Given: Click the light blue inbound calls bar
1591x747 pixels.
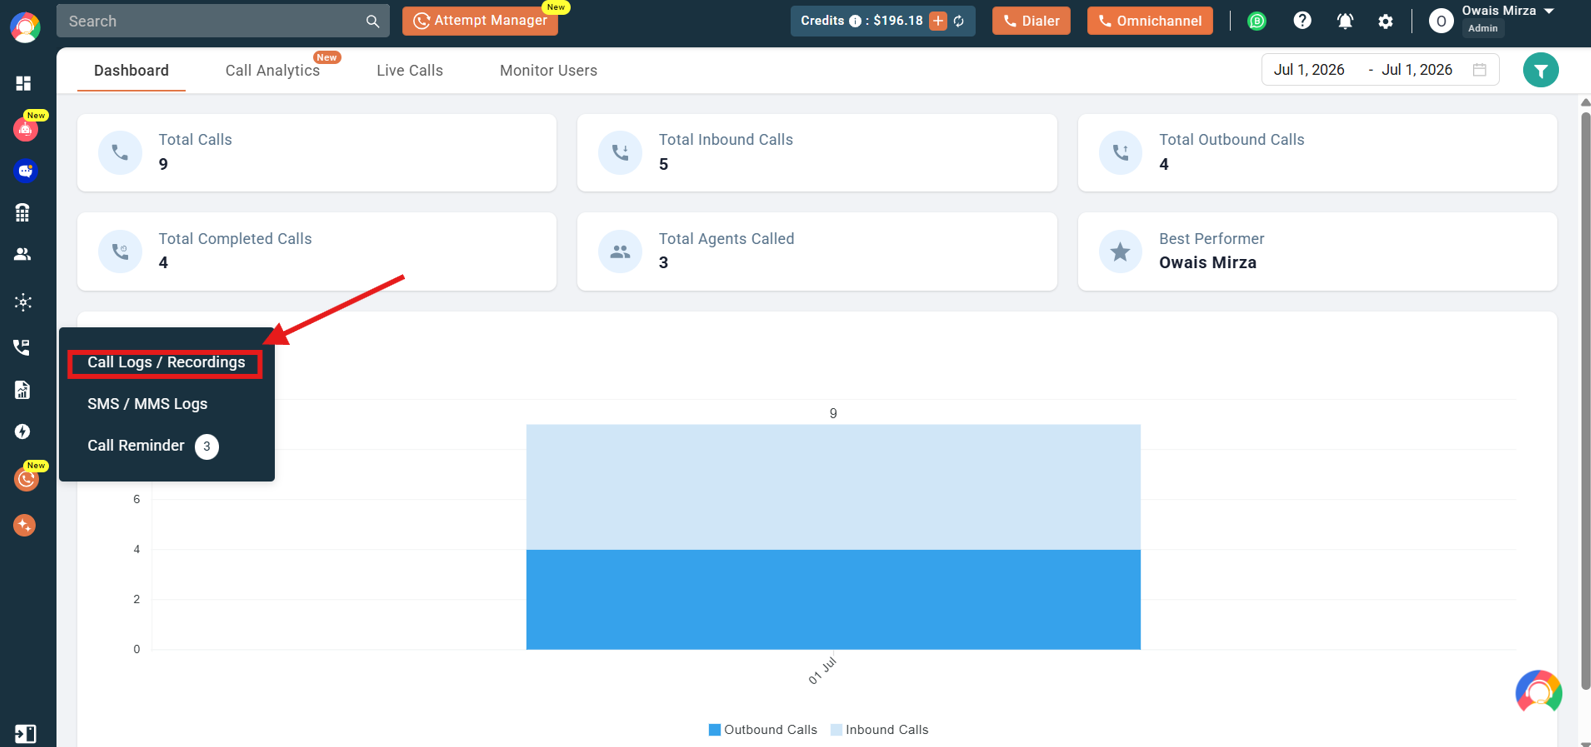Looking at the screenshot, I should 833,487.
